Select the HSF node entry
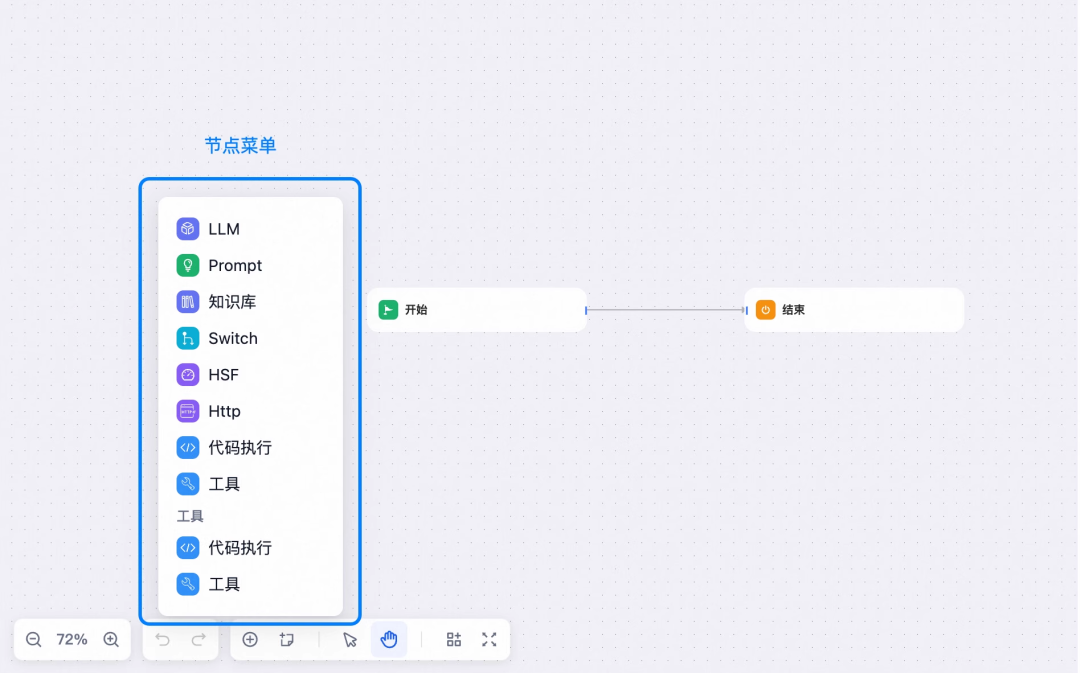The height and width of the screenshot is (673, 1080). click(x=250, y=375)
